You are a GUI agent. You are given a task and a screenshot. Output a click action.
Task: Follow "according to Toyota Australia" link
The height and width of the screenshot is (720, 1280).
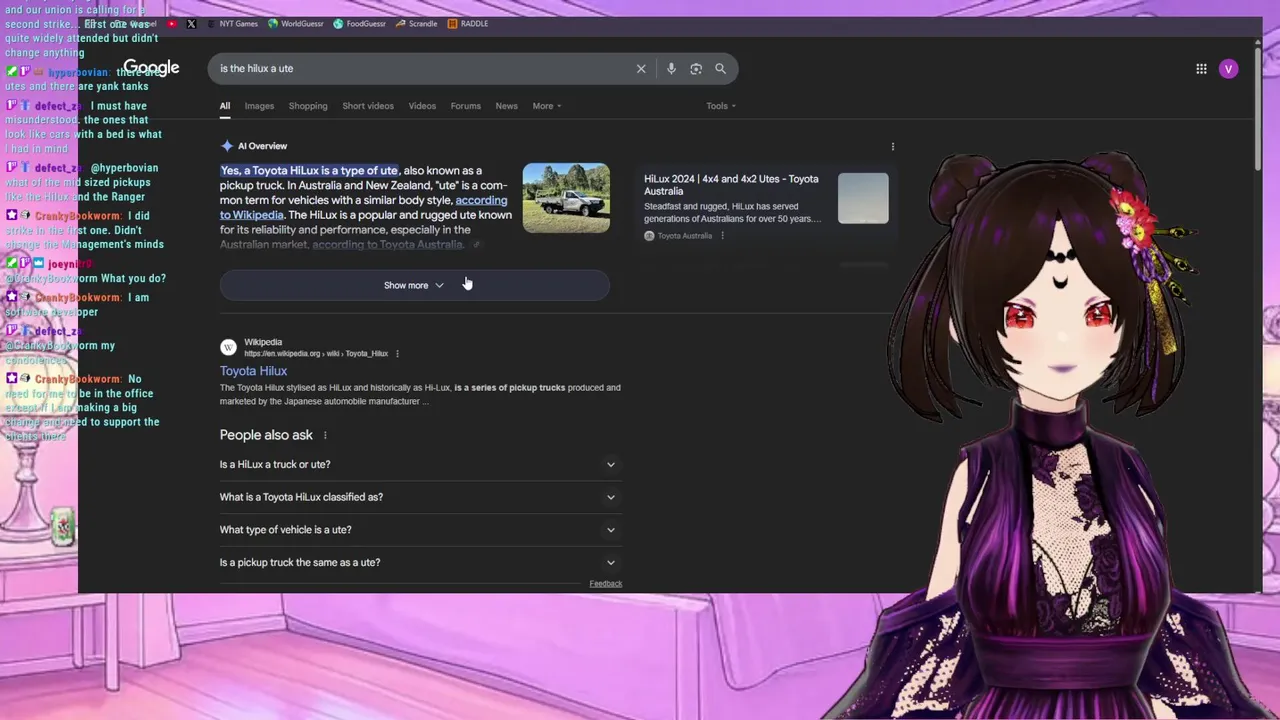pos(388,245)
